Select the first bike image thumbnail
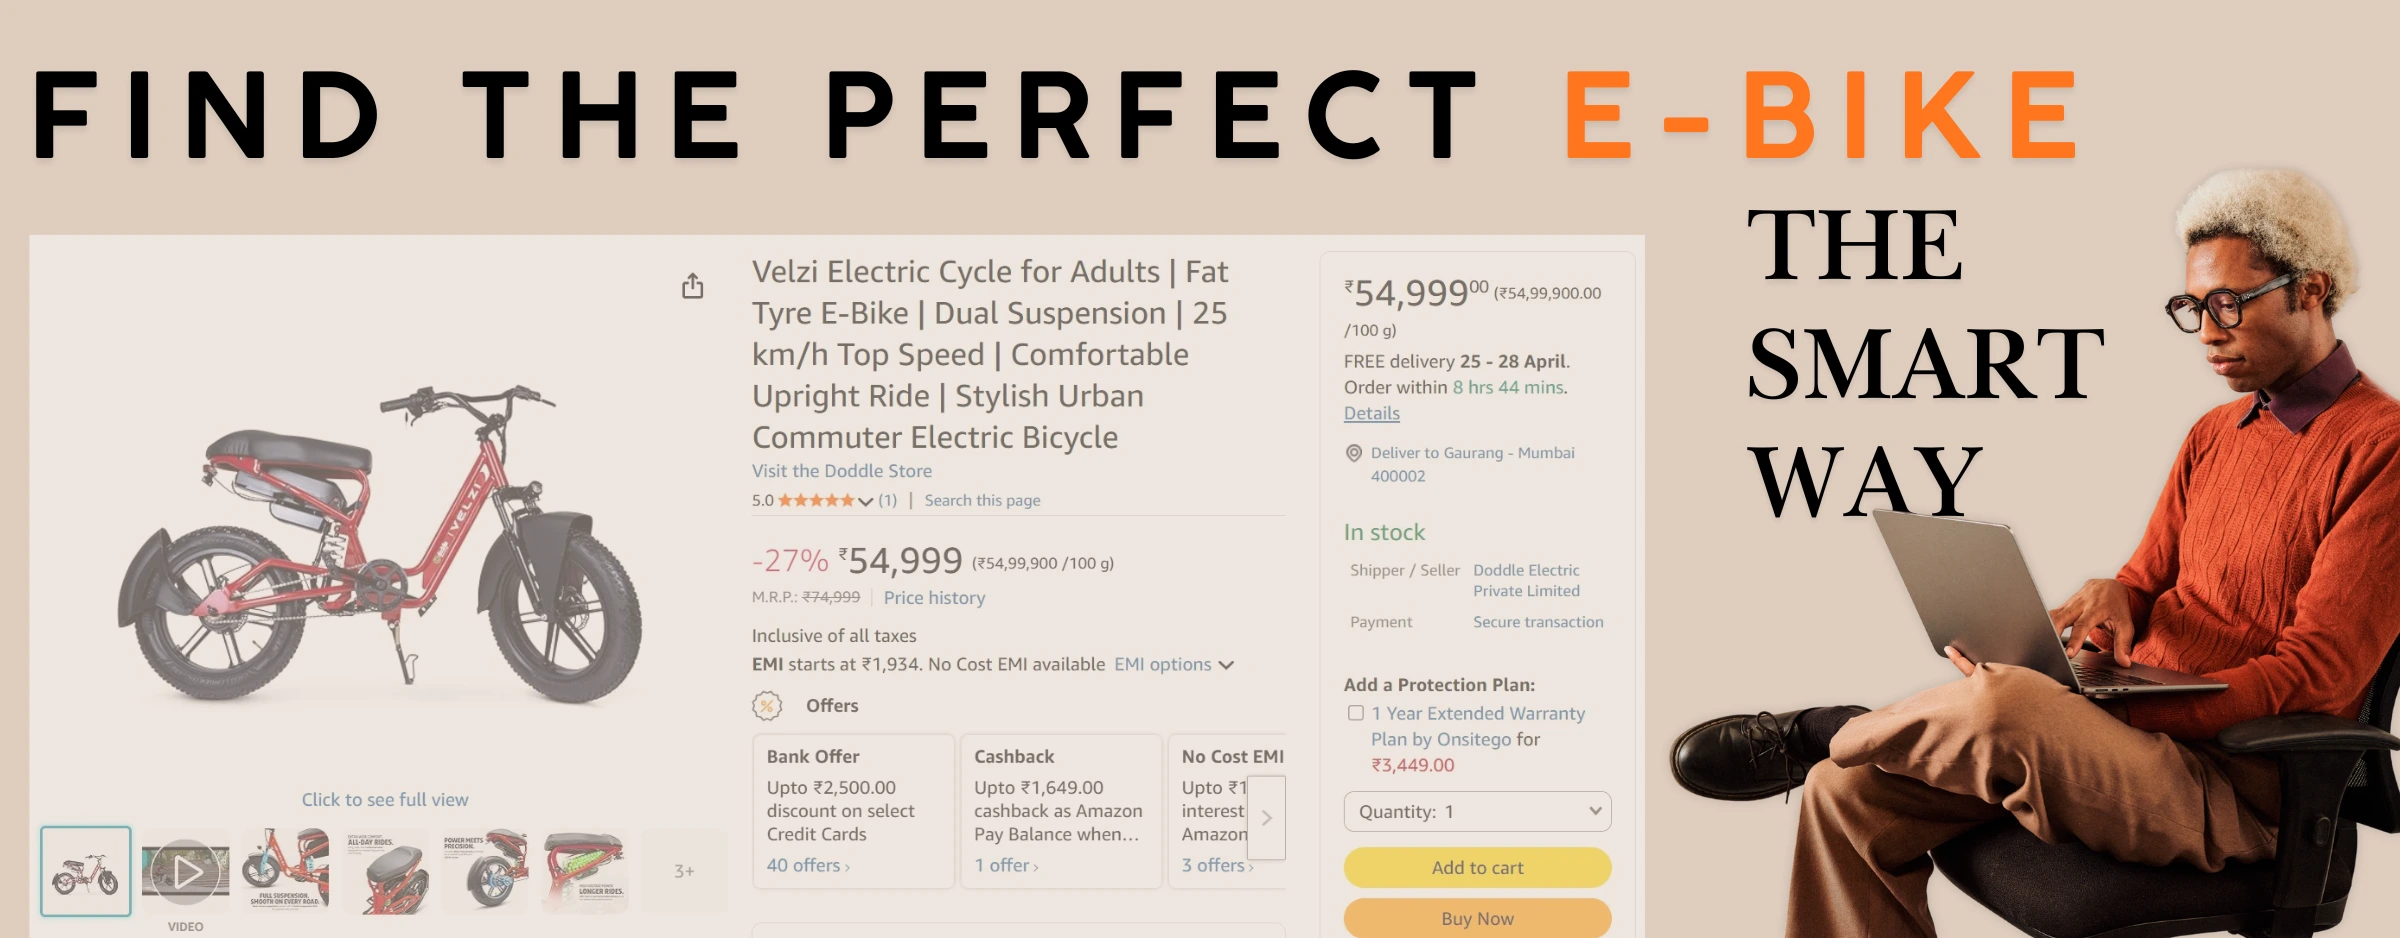Viewport: 2400px width, 938px height. click(86, 869)
